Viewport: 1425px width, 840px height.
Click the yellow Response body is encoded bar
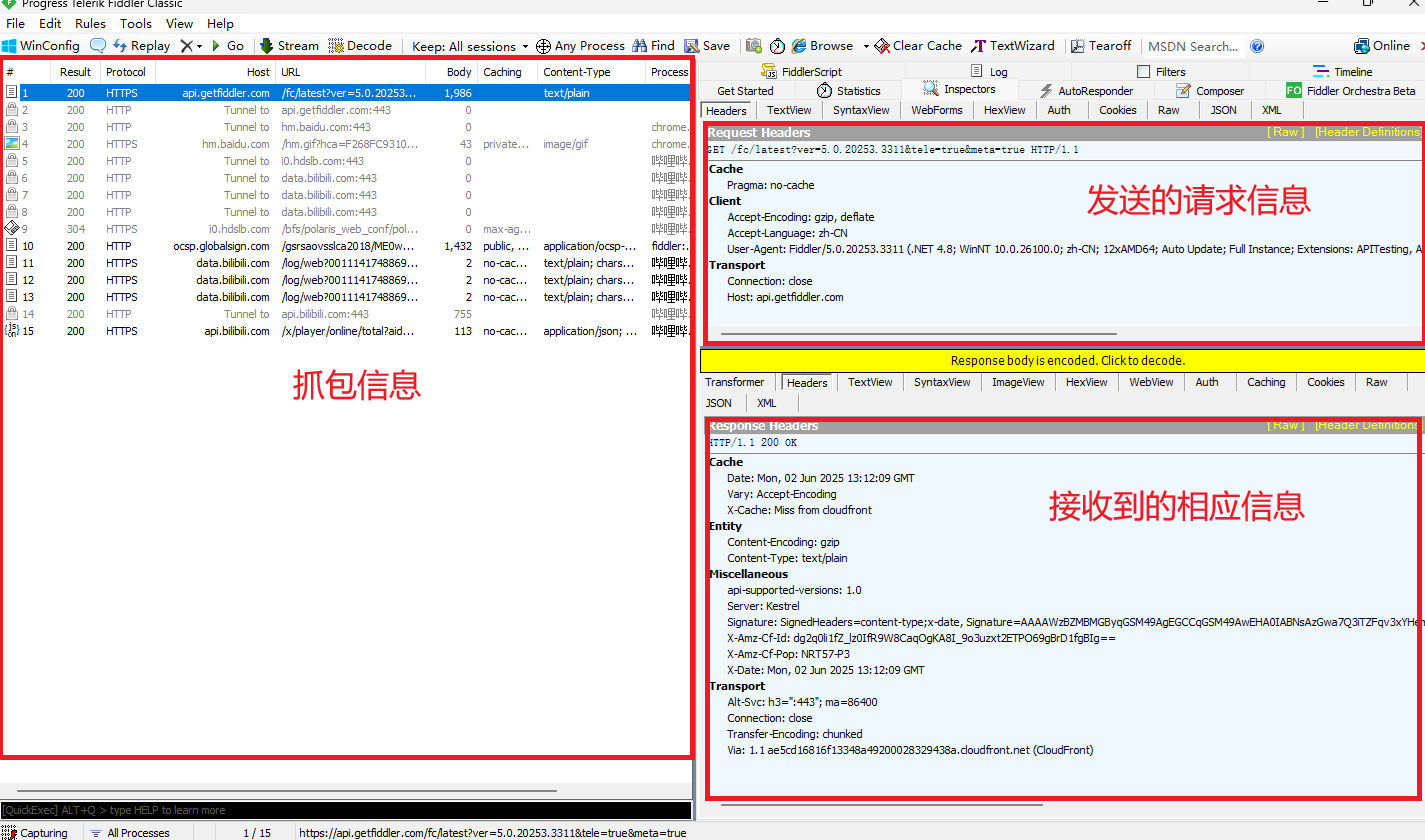(1062, 361)
